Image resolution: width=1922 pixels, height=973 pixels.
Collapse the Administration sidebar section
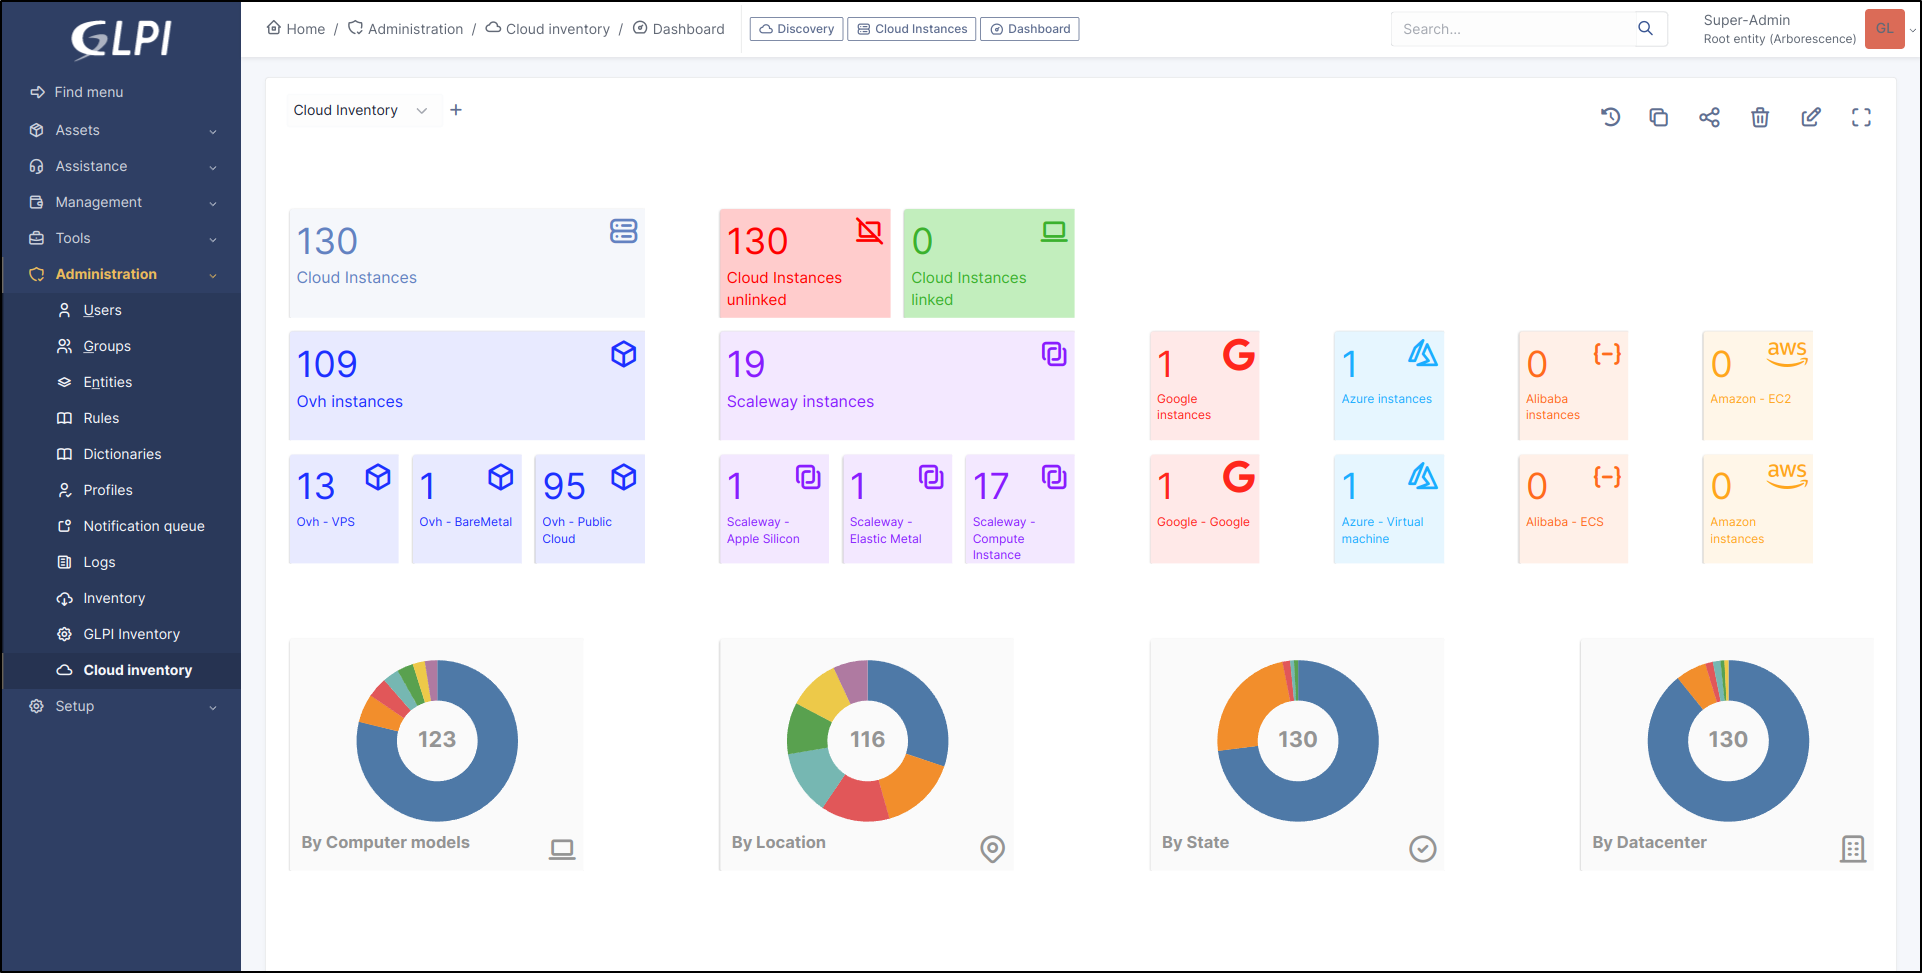[x=122, y=274]
